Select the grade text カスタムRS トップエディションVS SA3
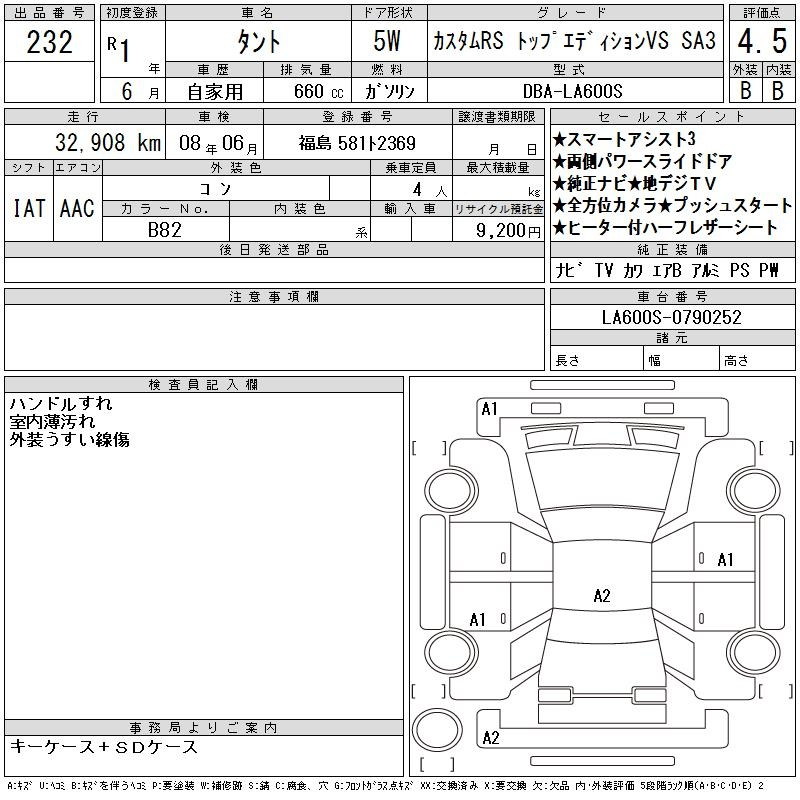Screen dimensions: 800x800 click(574, 41)
